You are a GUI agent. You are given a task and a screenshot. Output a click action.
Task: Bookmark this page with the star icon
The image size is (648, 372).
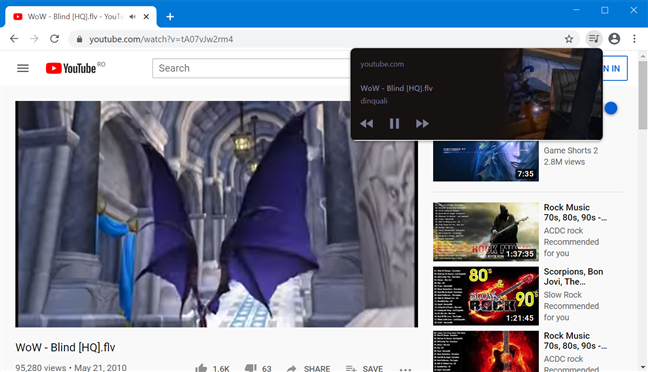(569, 39)
